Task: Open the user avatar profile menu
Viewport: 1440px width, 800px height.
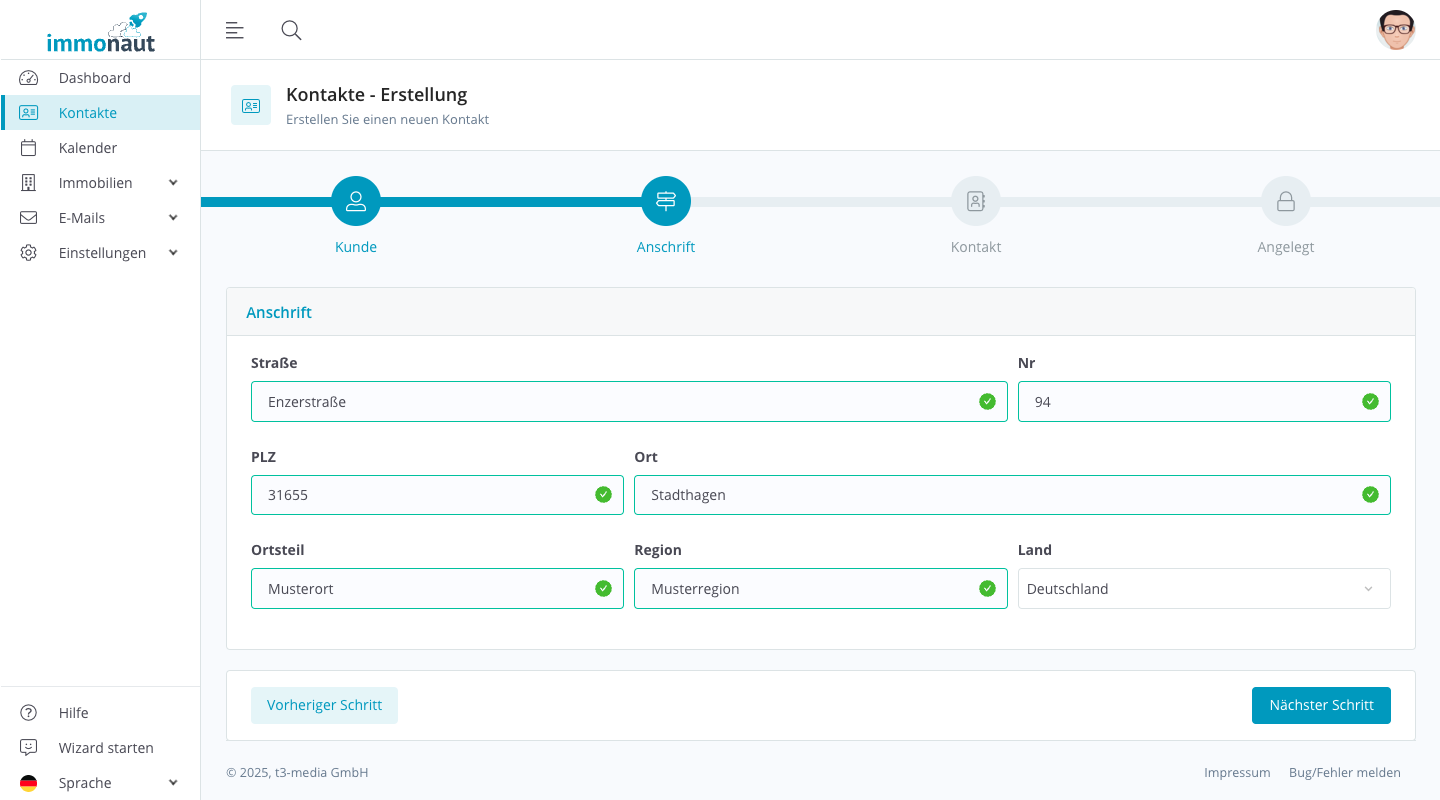Action: [1395, 30]
